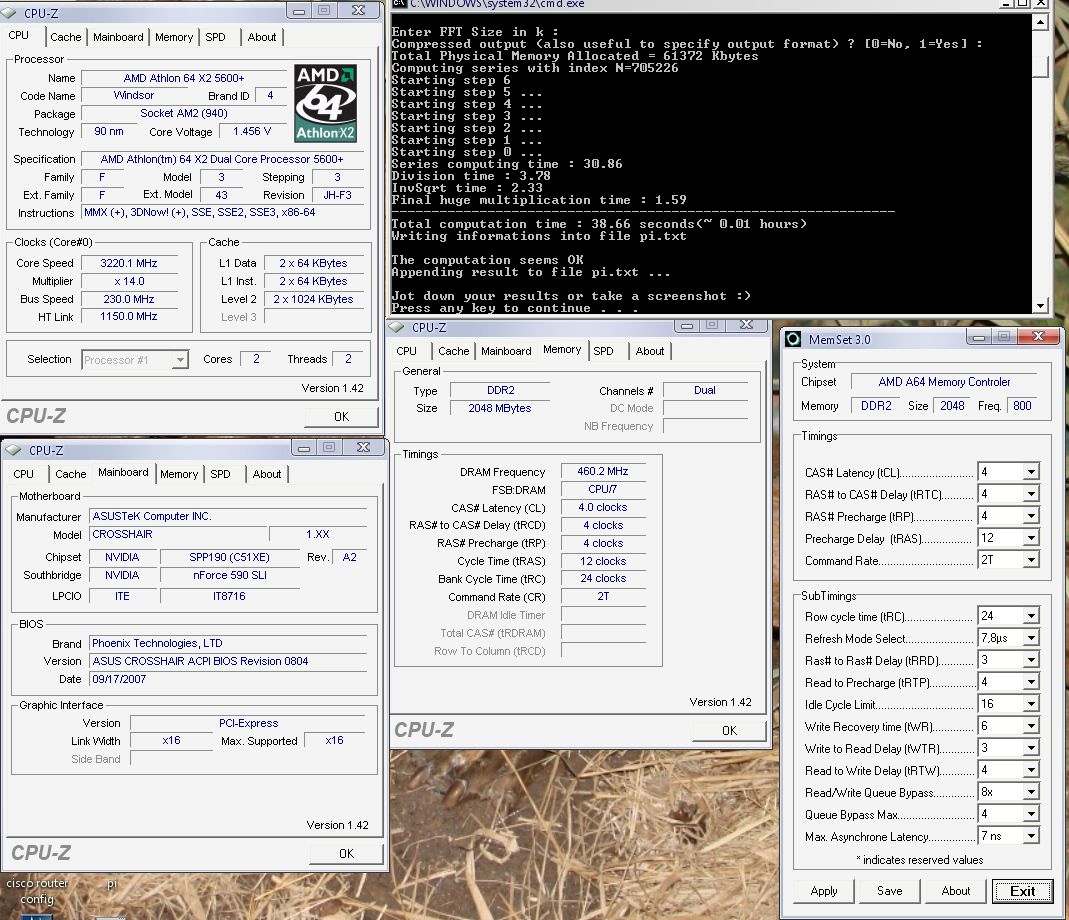
Task: Click the motherboard Model field 'CROSSHAIR'
Action: click(179, 534)
